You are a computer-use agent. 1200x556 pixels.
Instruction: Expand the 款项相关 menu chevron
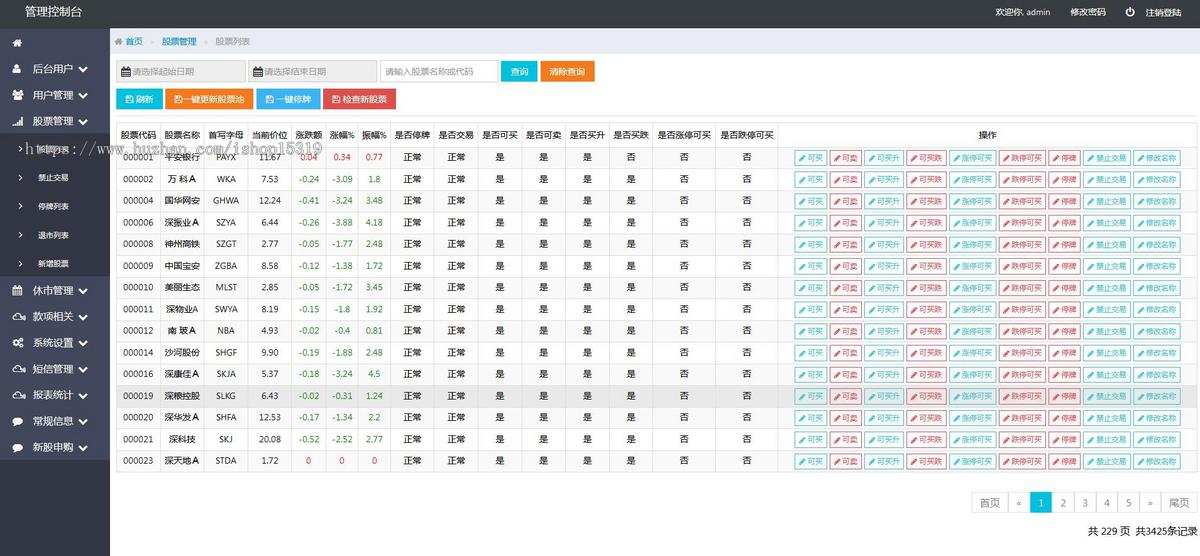[83, 318]
